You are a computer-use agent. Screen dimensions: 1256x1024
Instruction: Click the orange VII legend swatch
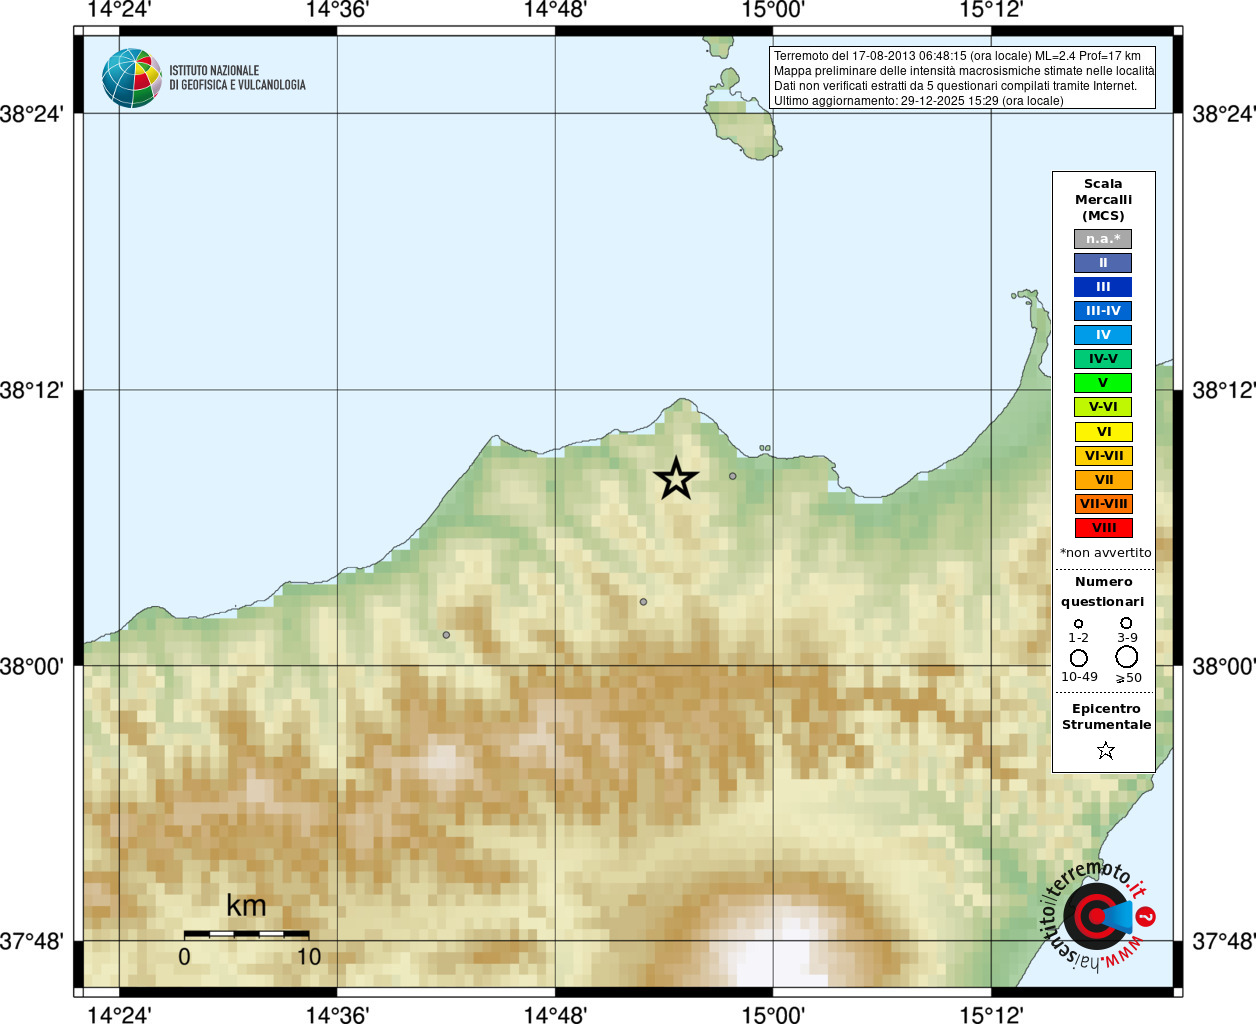pos(1103,480)
